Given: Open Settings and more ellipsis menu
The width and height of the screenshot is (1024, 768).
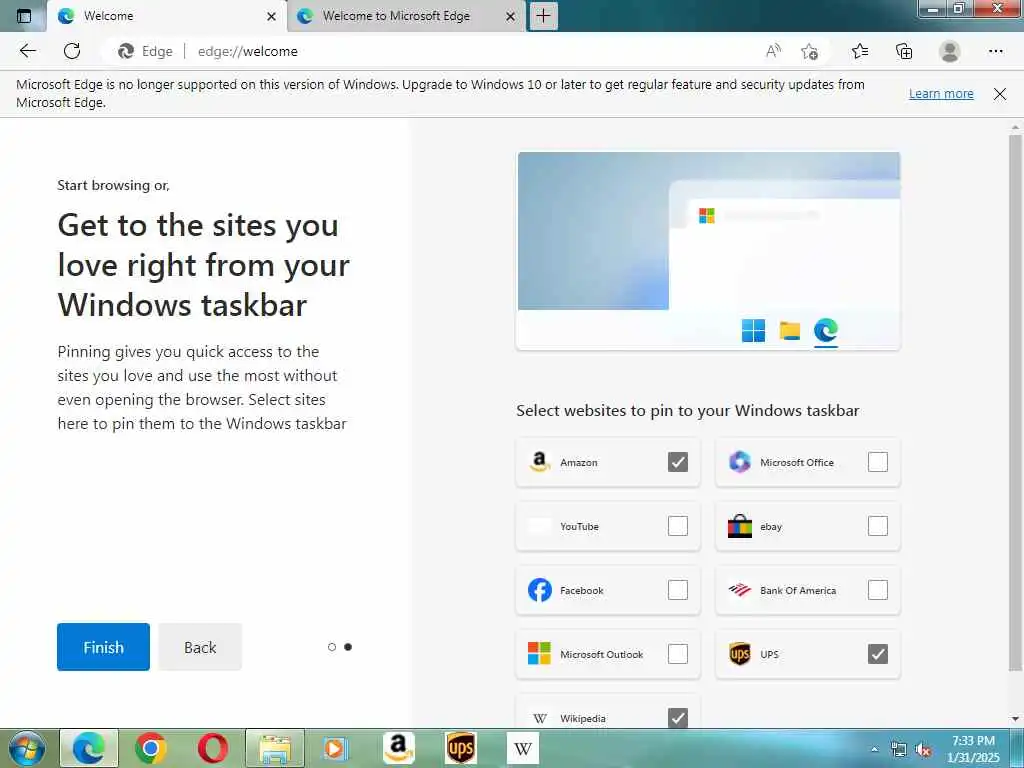Looking at the screenshot, I should [995, 51].
